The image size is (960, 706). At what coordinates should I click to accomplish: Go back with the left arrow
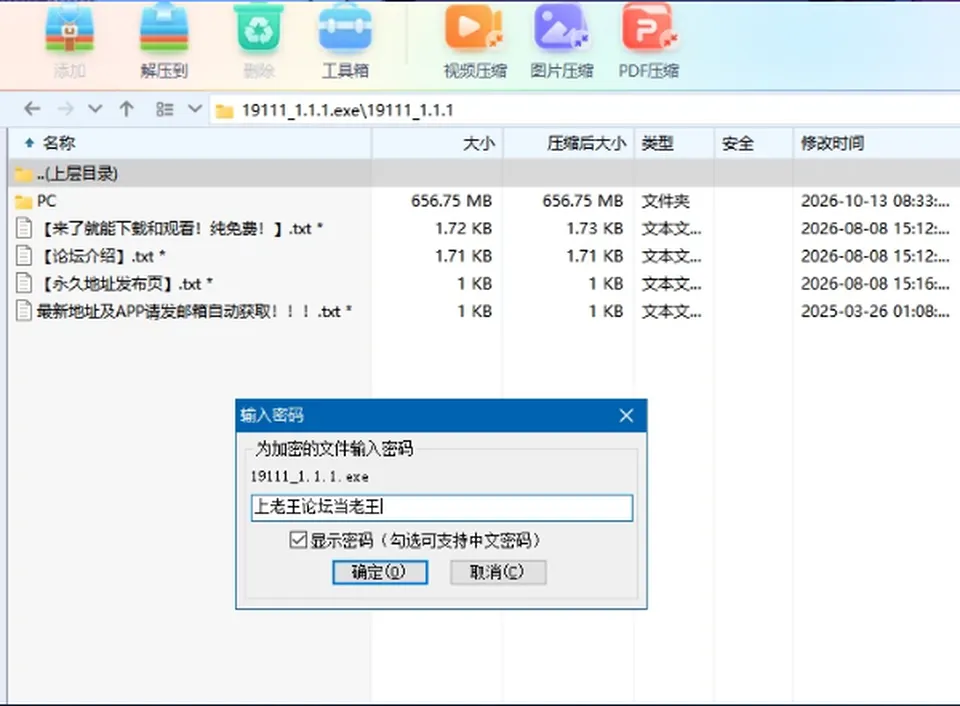[x=32, y=109]
